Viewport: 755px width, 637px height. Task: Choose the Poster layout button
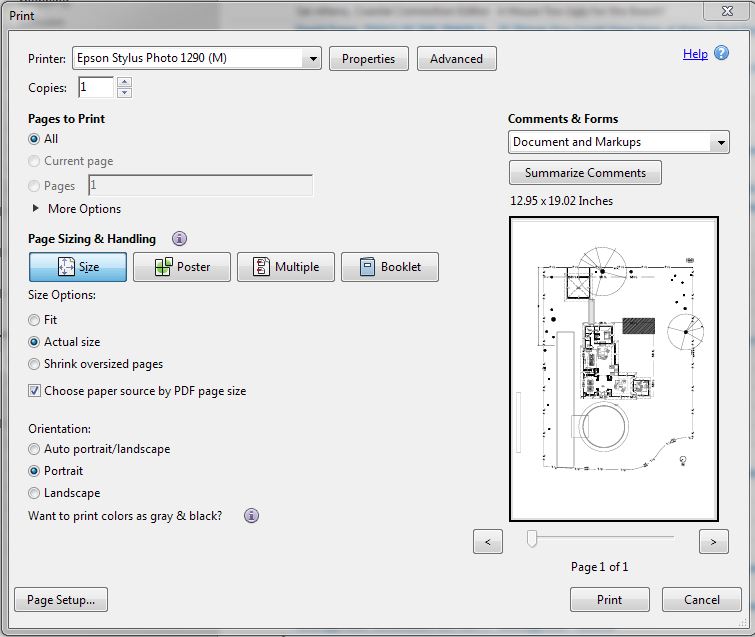click(x=182, y=267)
